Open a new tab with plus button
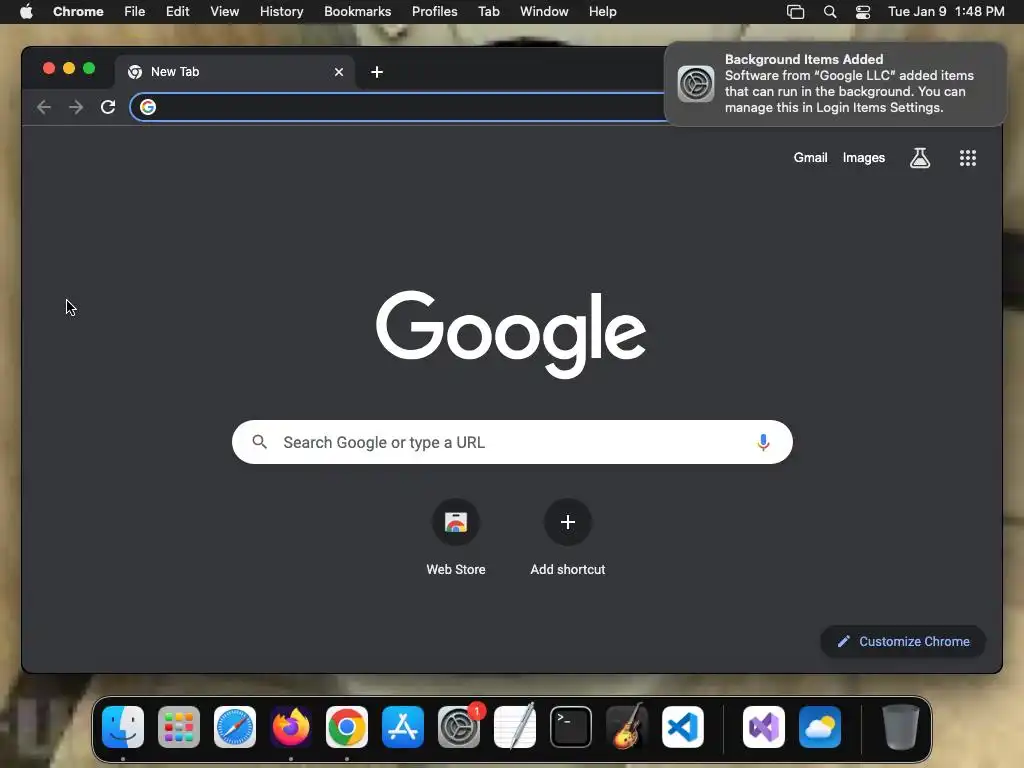 pyautogui.click(x=377, y=72)
